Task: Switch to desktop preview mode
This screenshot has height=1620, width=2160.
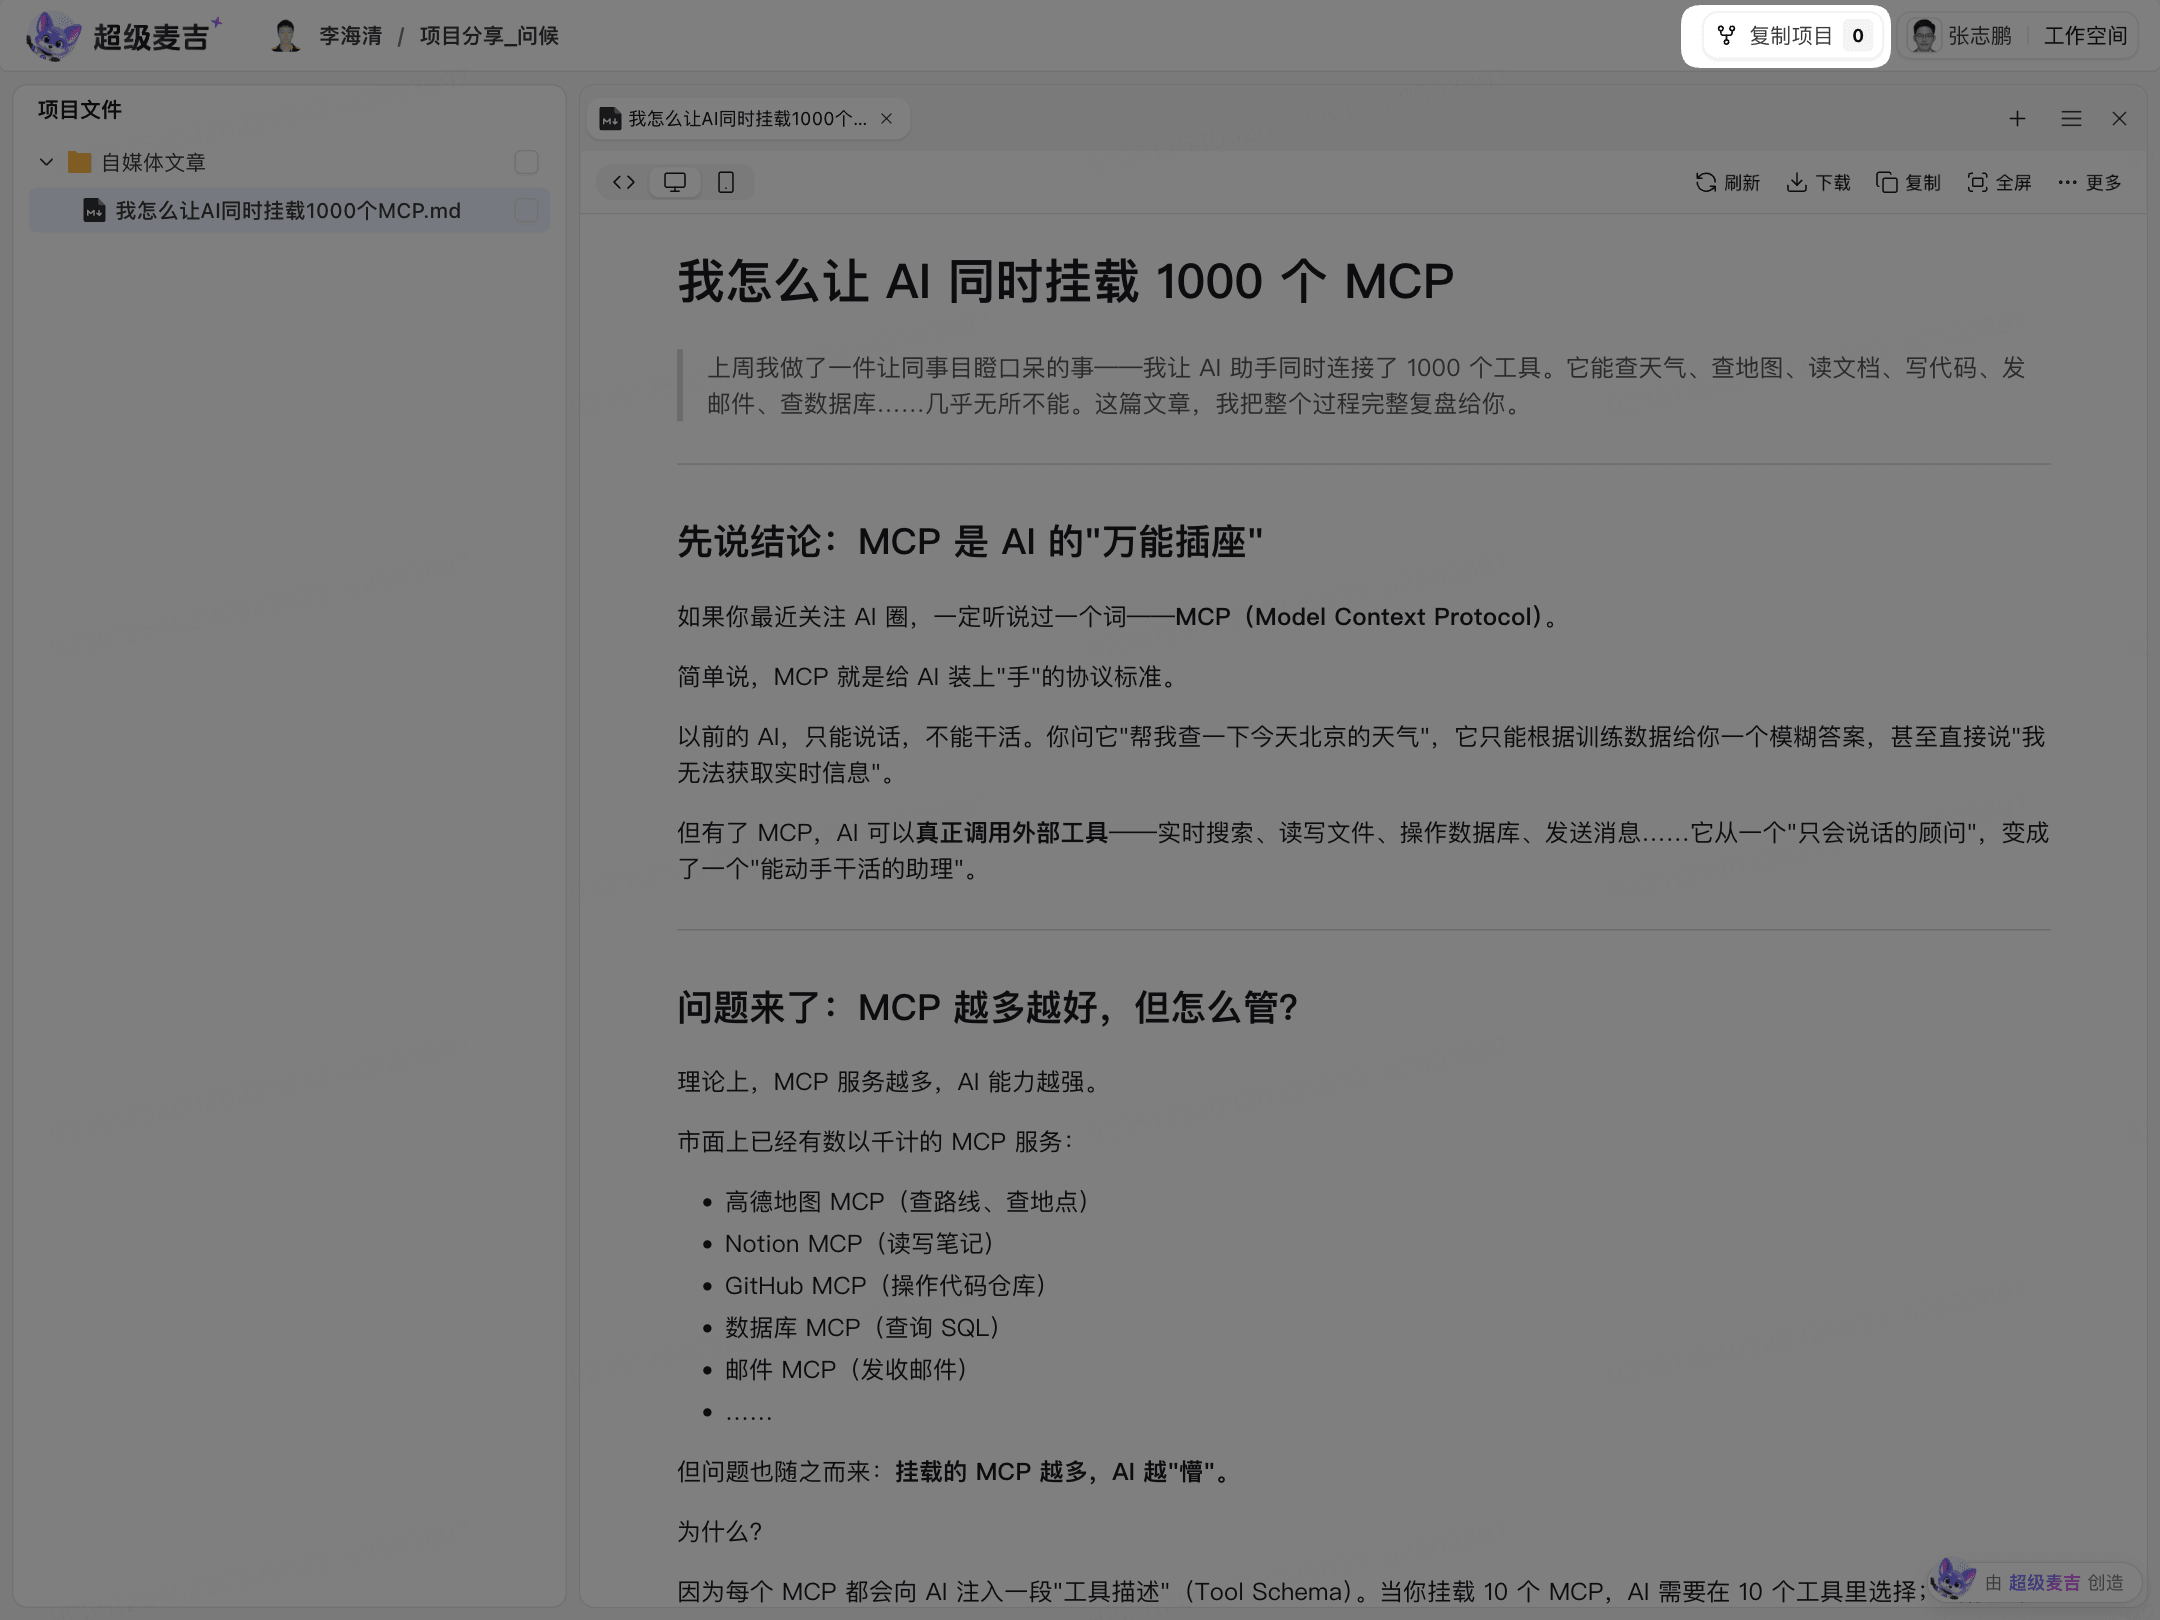Action: pyautogui.click(x=675, y=182)
